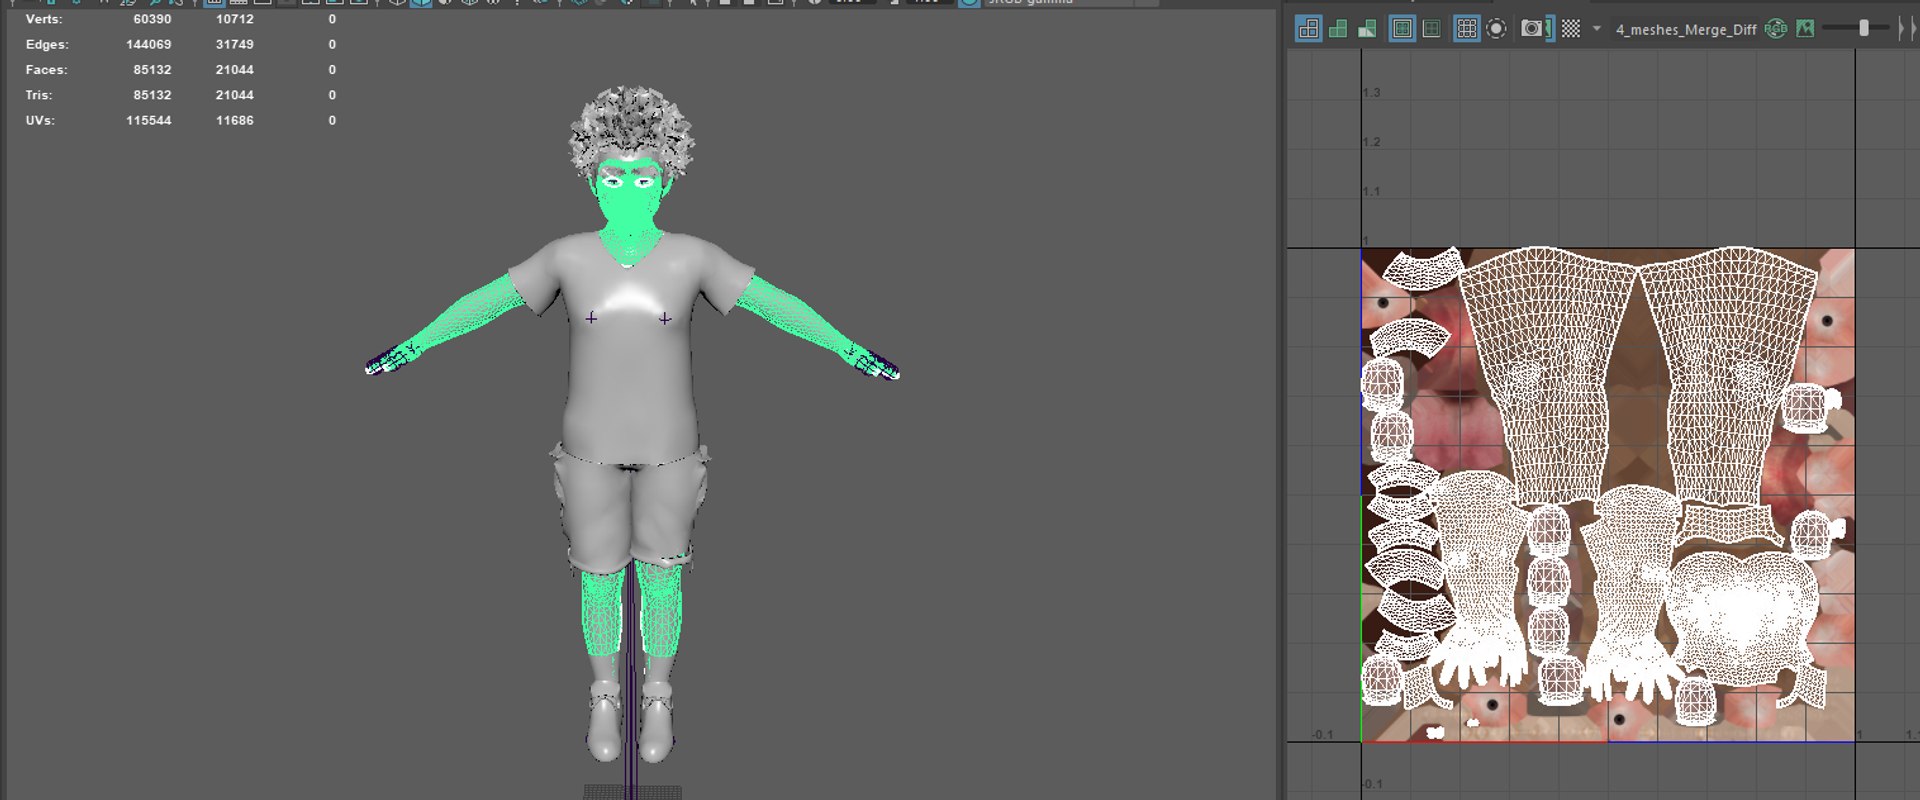Click the dark green borders icon beside it

coord(1432,29)
